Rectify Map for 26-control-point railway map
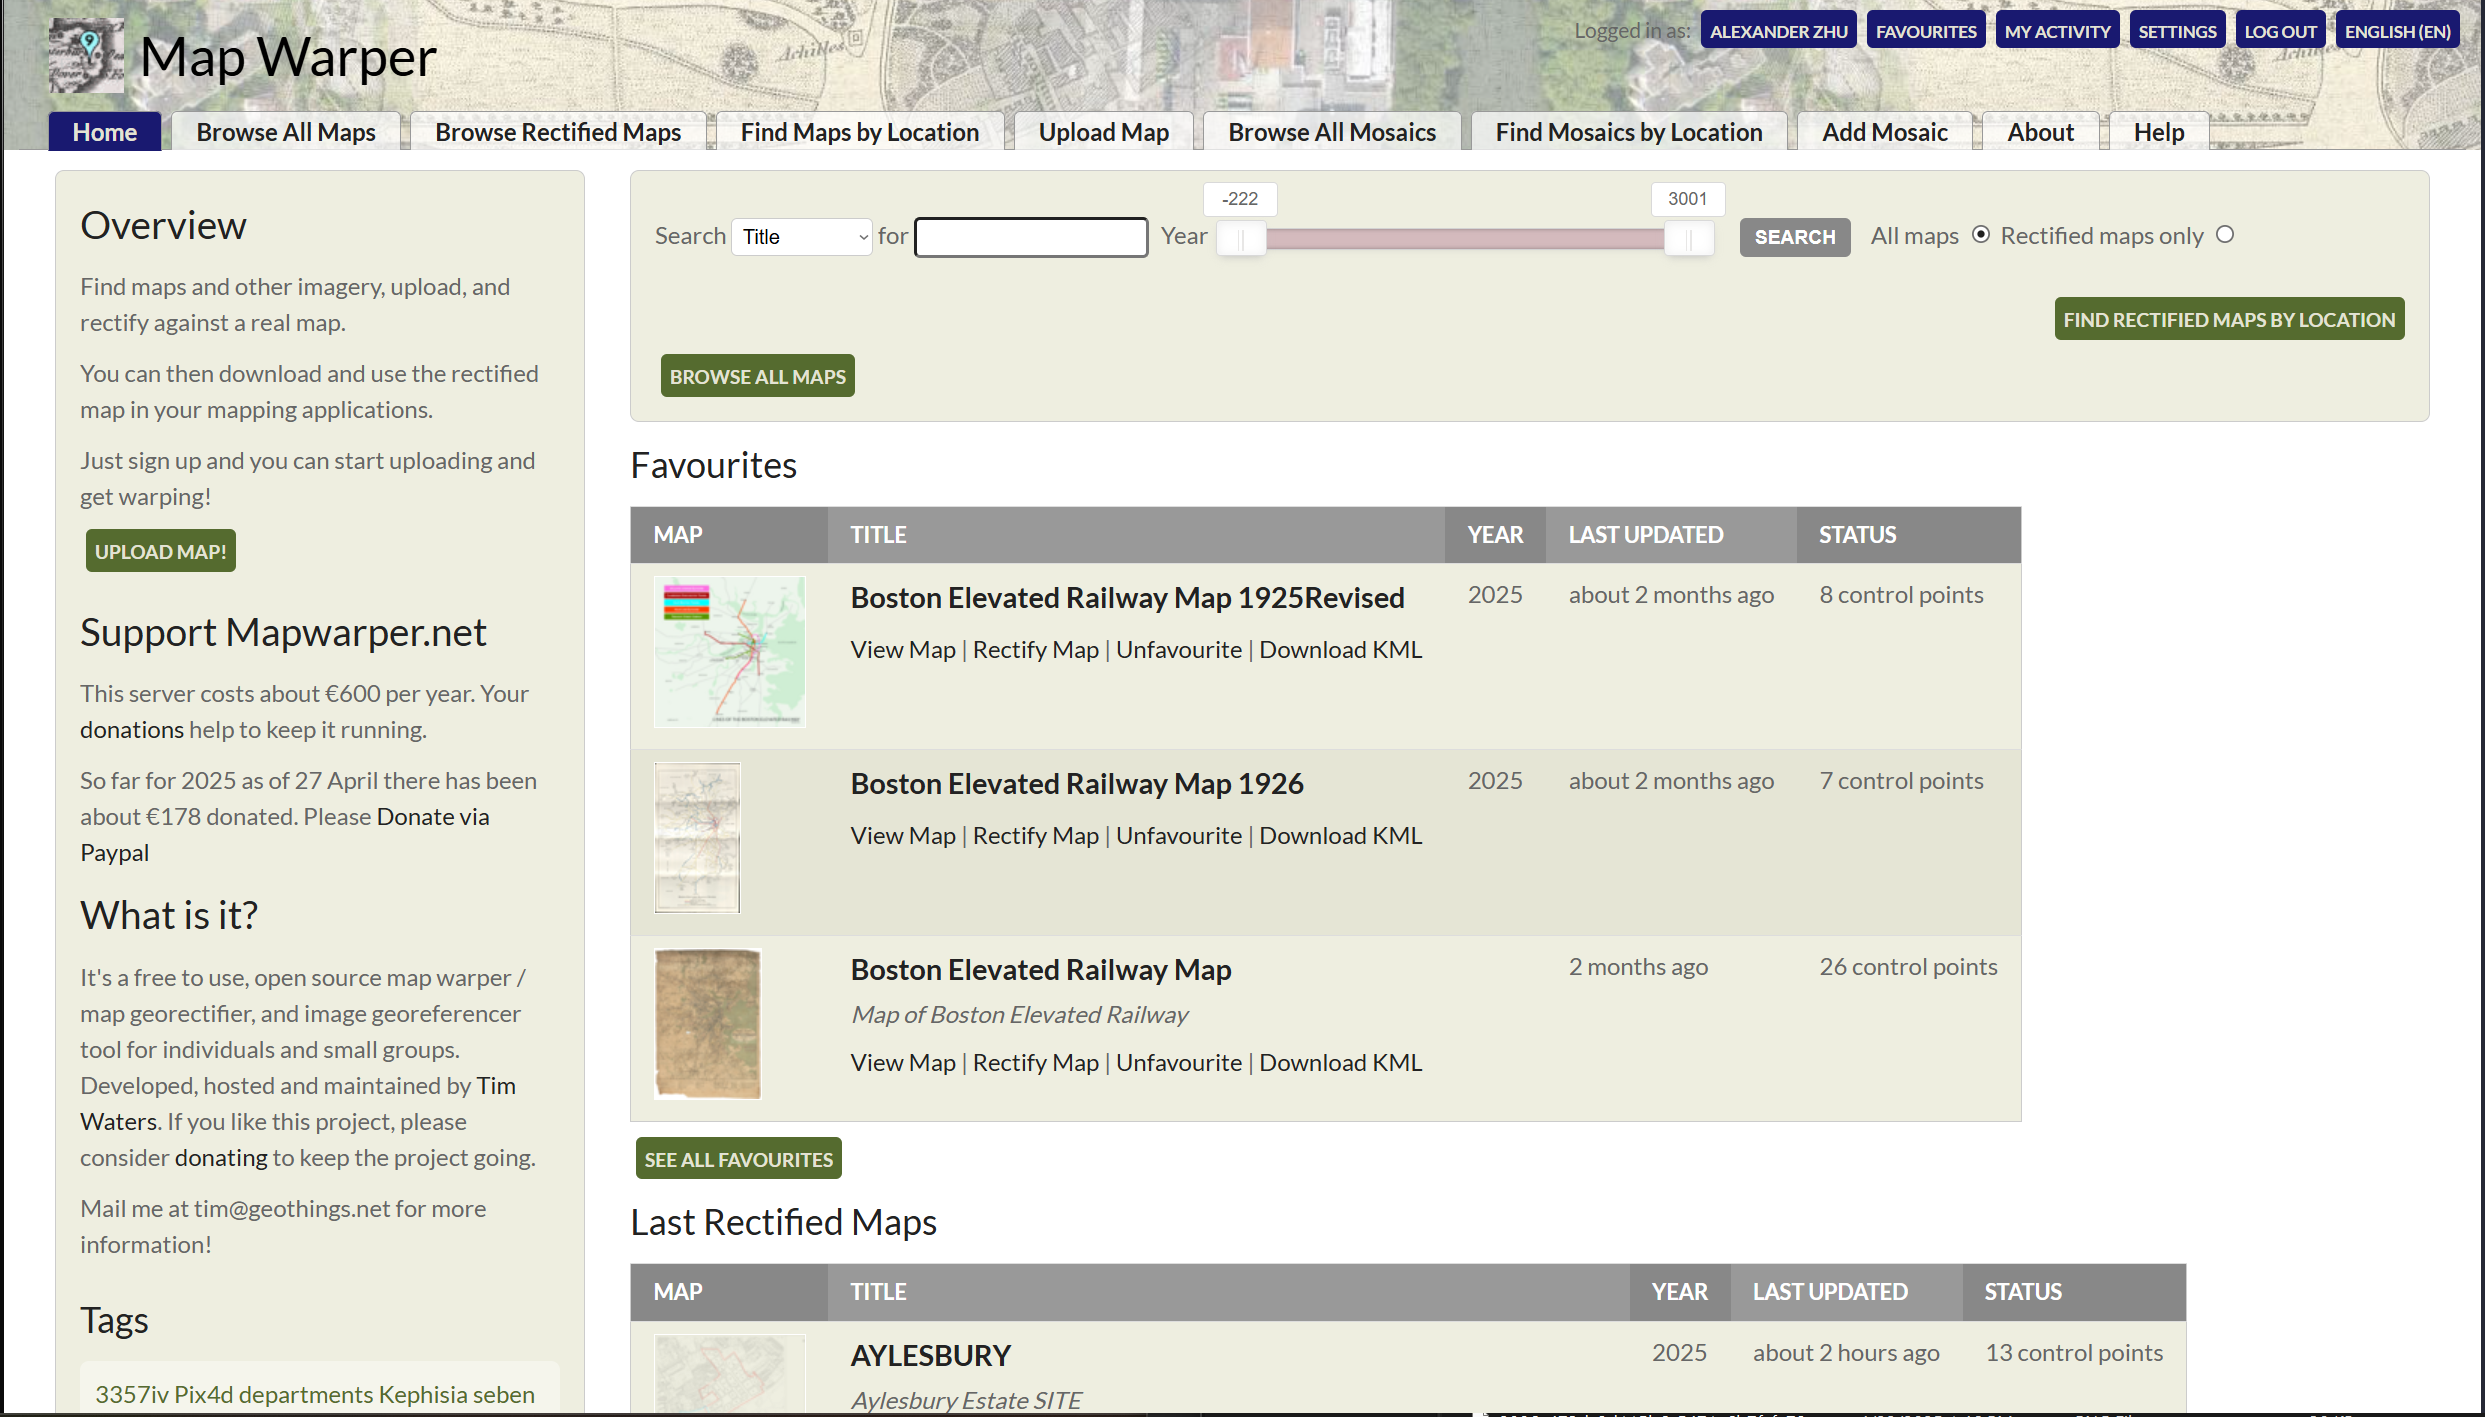The width and height of the screenshot is (2485, 1417). tap(1036, 1063)
